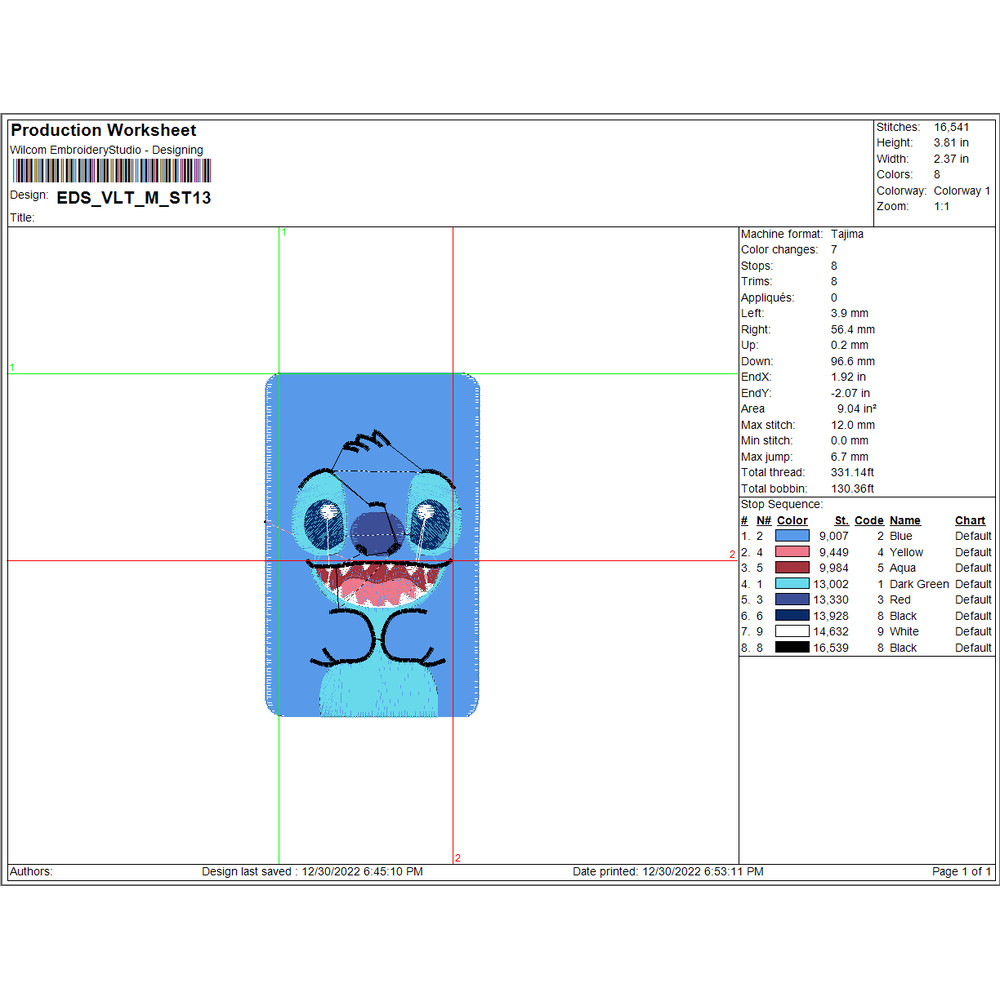Click the Stitches value 16,541
This screenshot has height=1000, width=1000.
pos(951,127)
